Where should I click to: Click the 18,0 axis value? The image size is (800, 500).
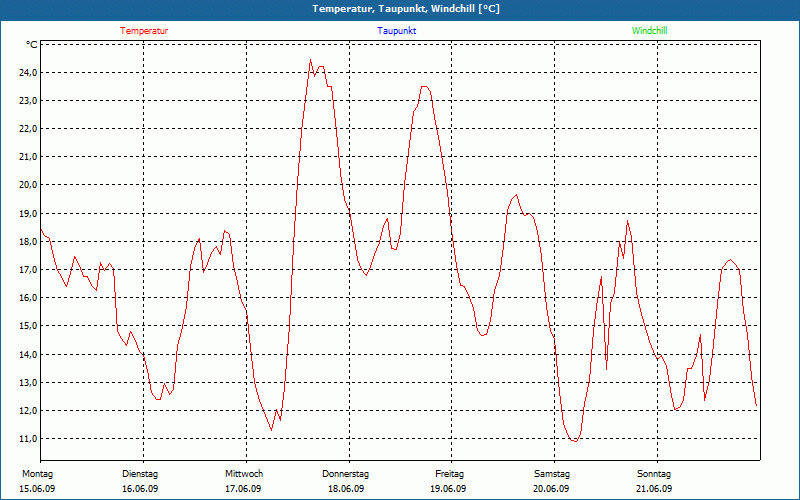[x=27, y=242]
